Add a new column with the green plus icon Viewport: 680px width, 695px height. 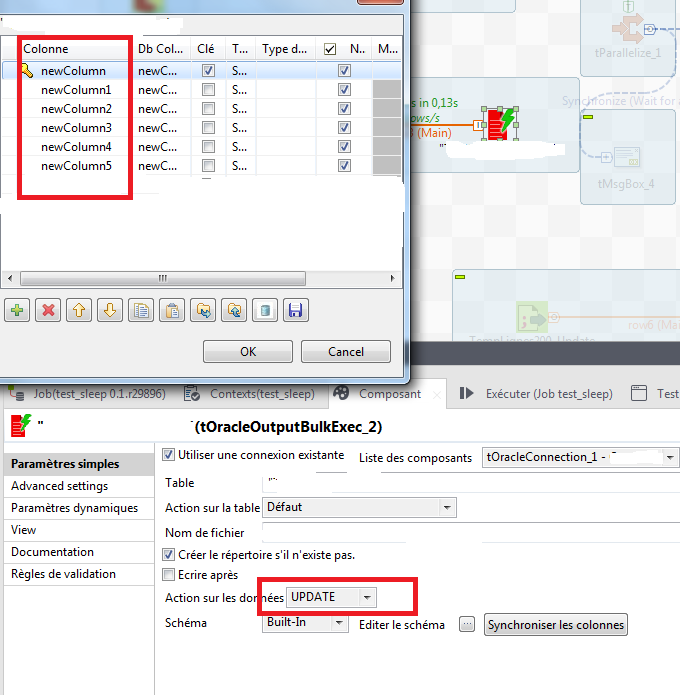pos(17,310)
